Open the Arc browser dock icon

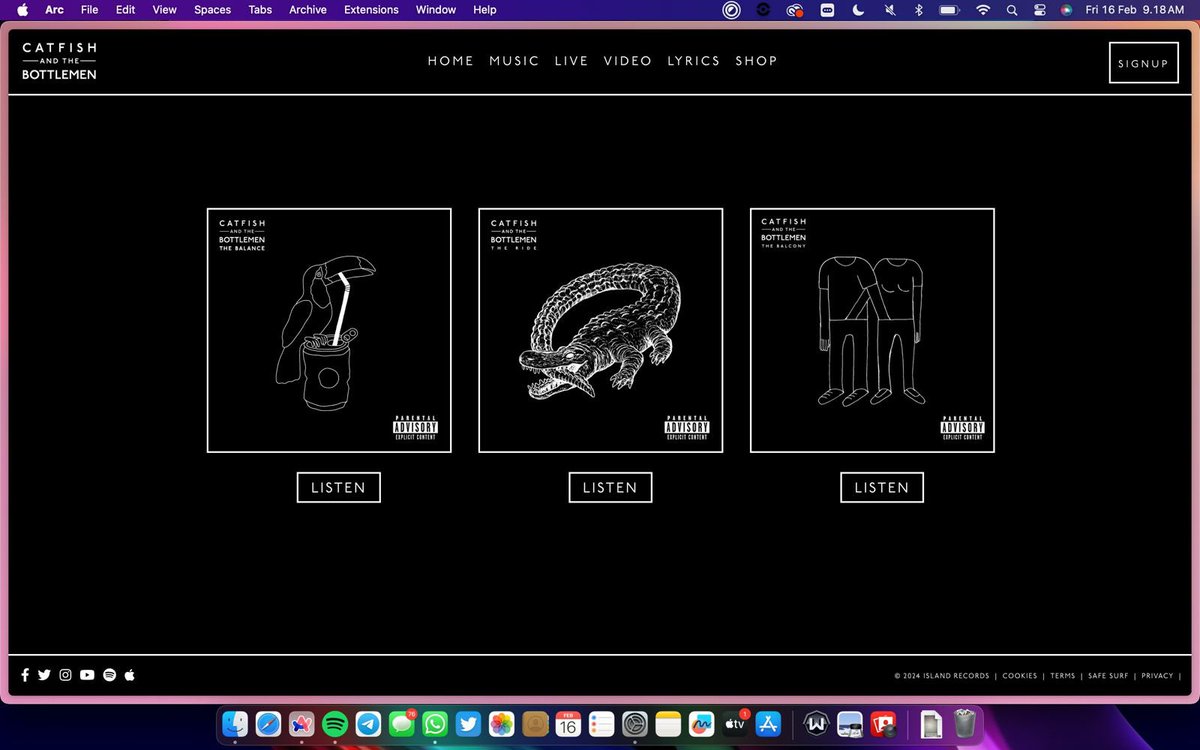(x=301, y=723)
